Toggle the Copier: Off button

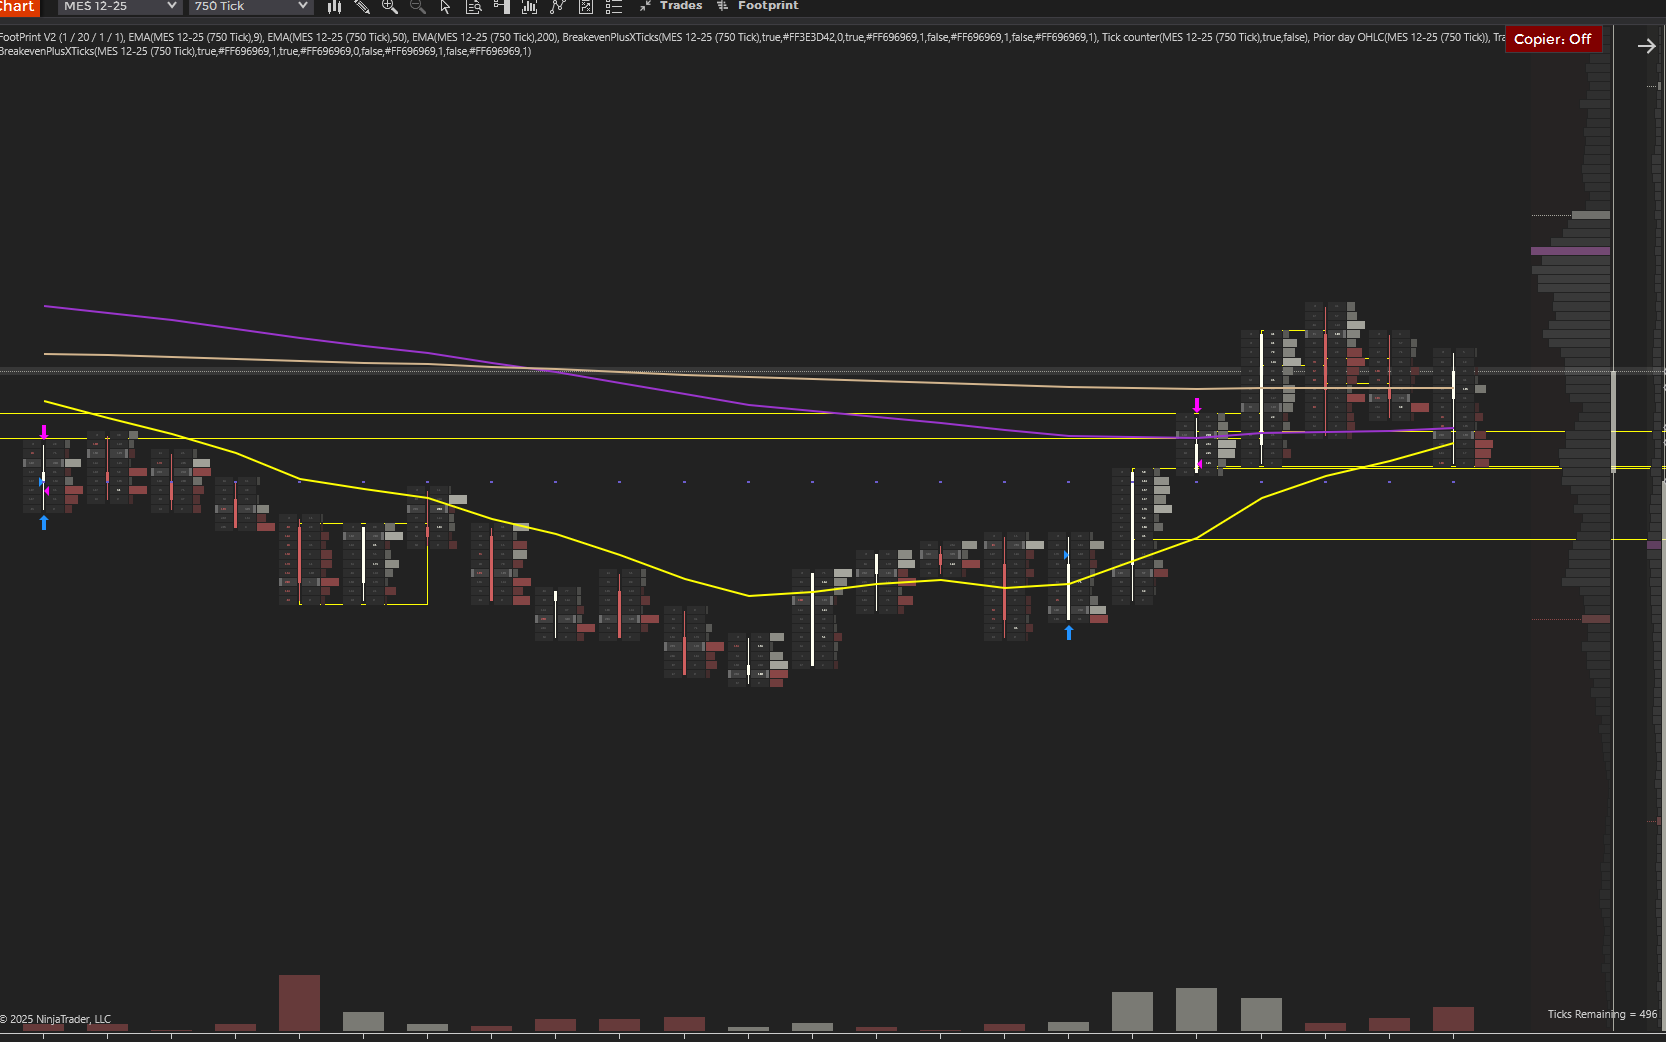[x=1553, y=39]
